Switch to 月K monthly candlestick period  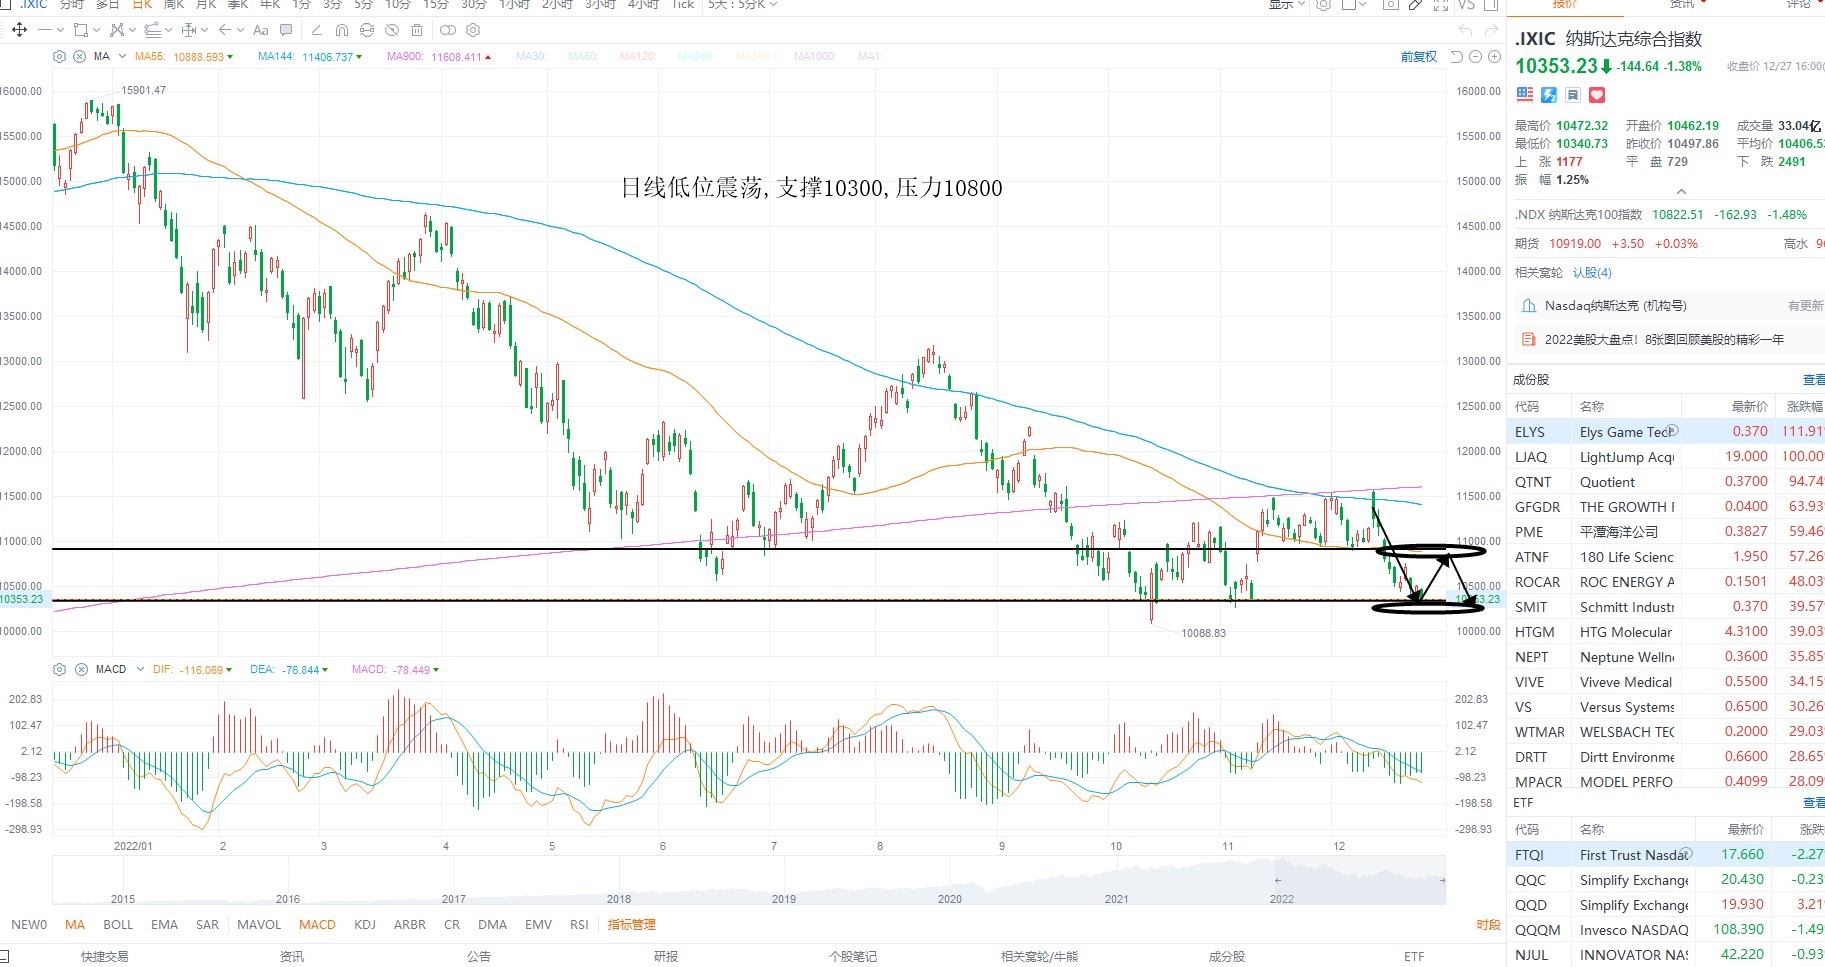point(206,5)
